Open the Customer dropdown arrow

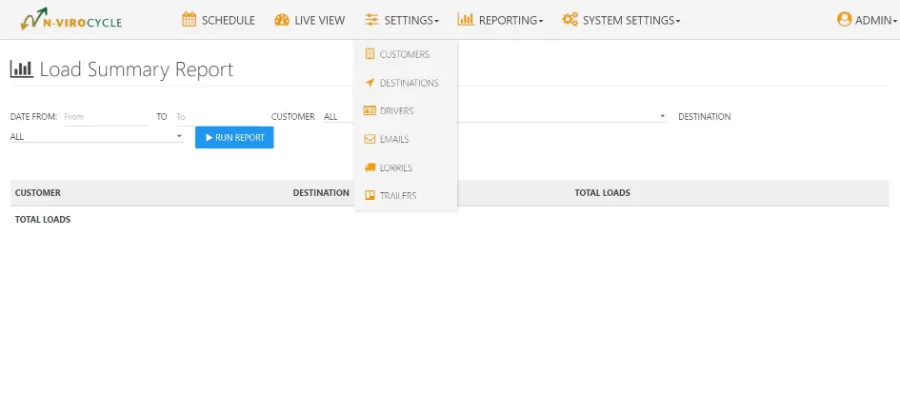click(x=662, y=117)
